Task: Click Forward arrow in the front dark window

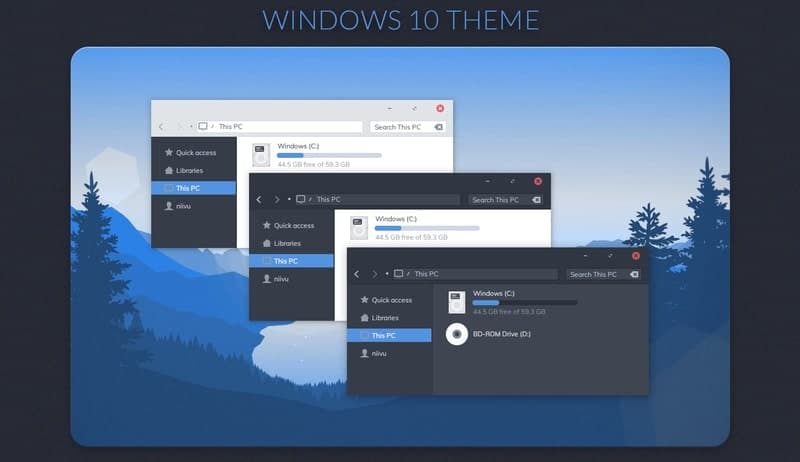Action: [374, 274]
